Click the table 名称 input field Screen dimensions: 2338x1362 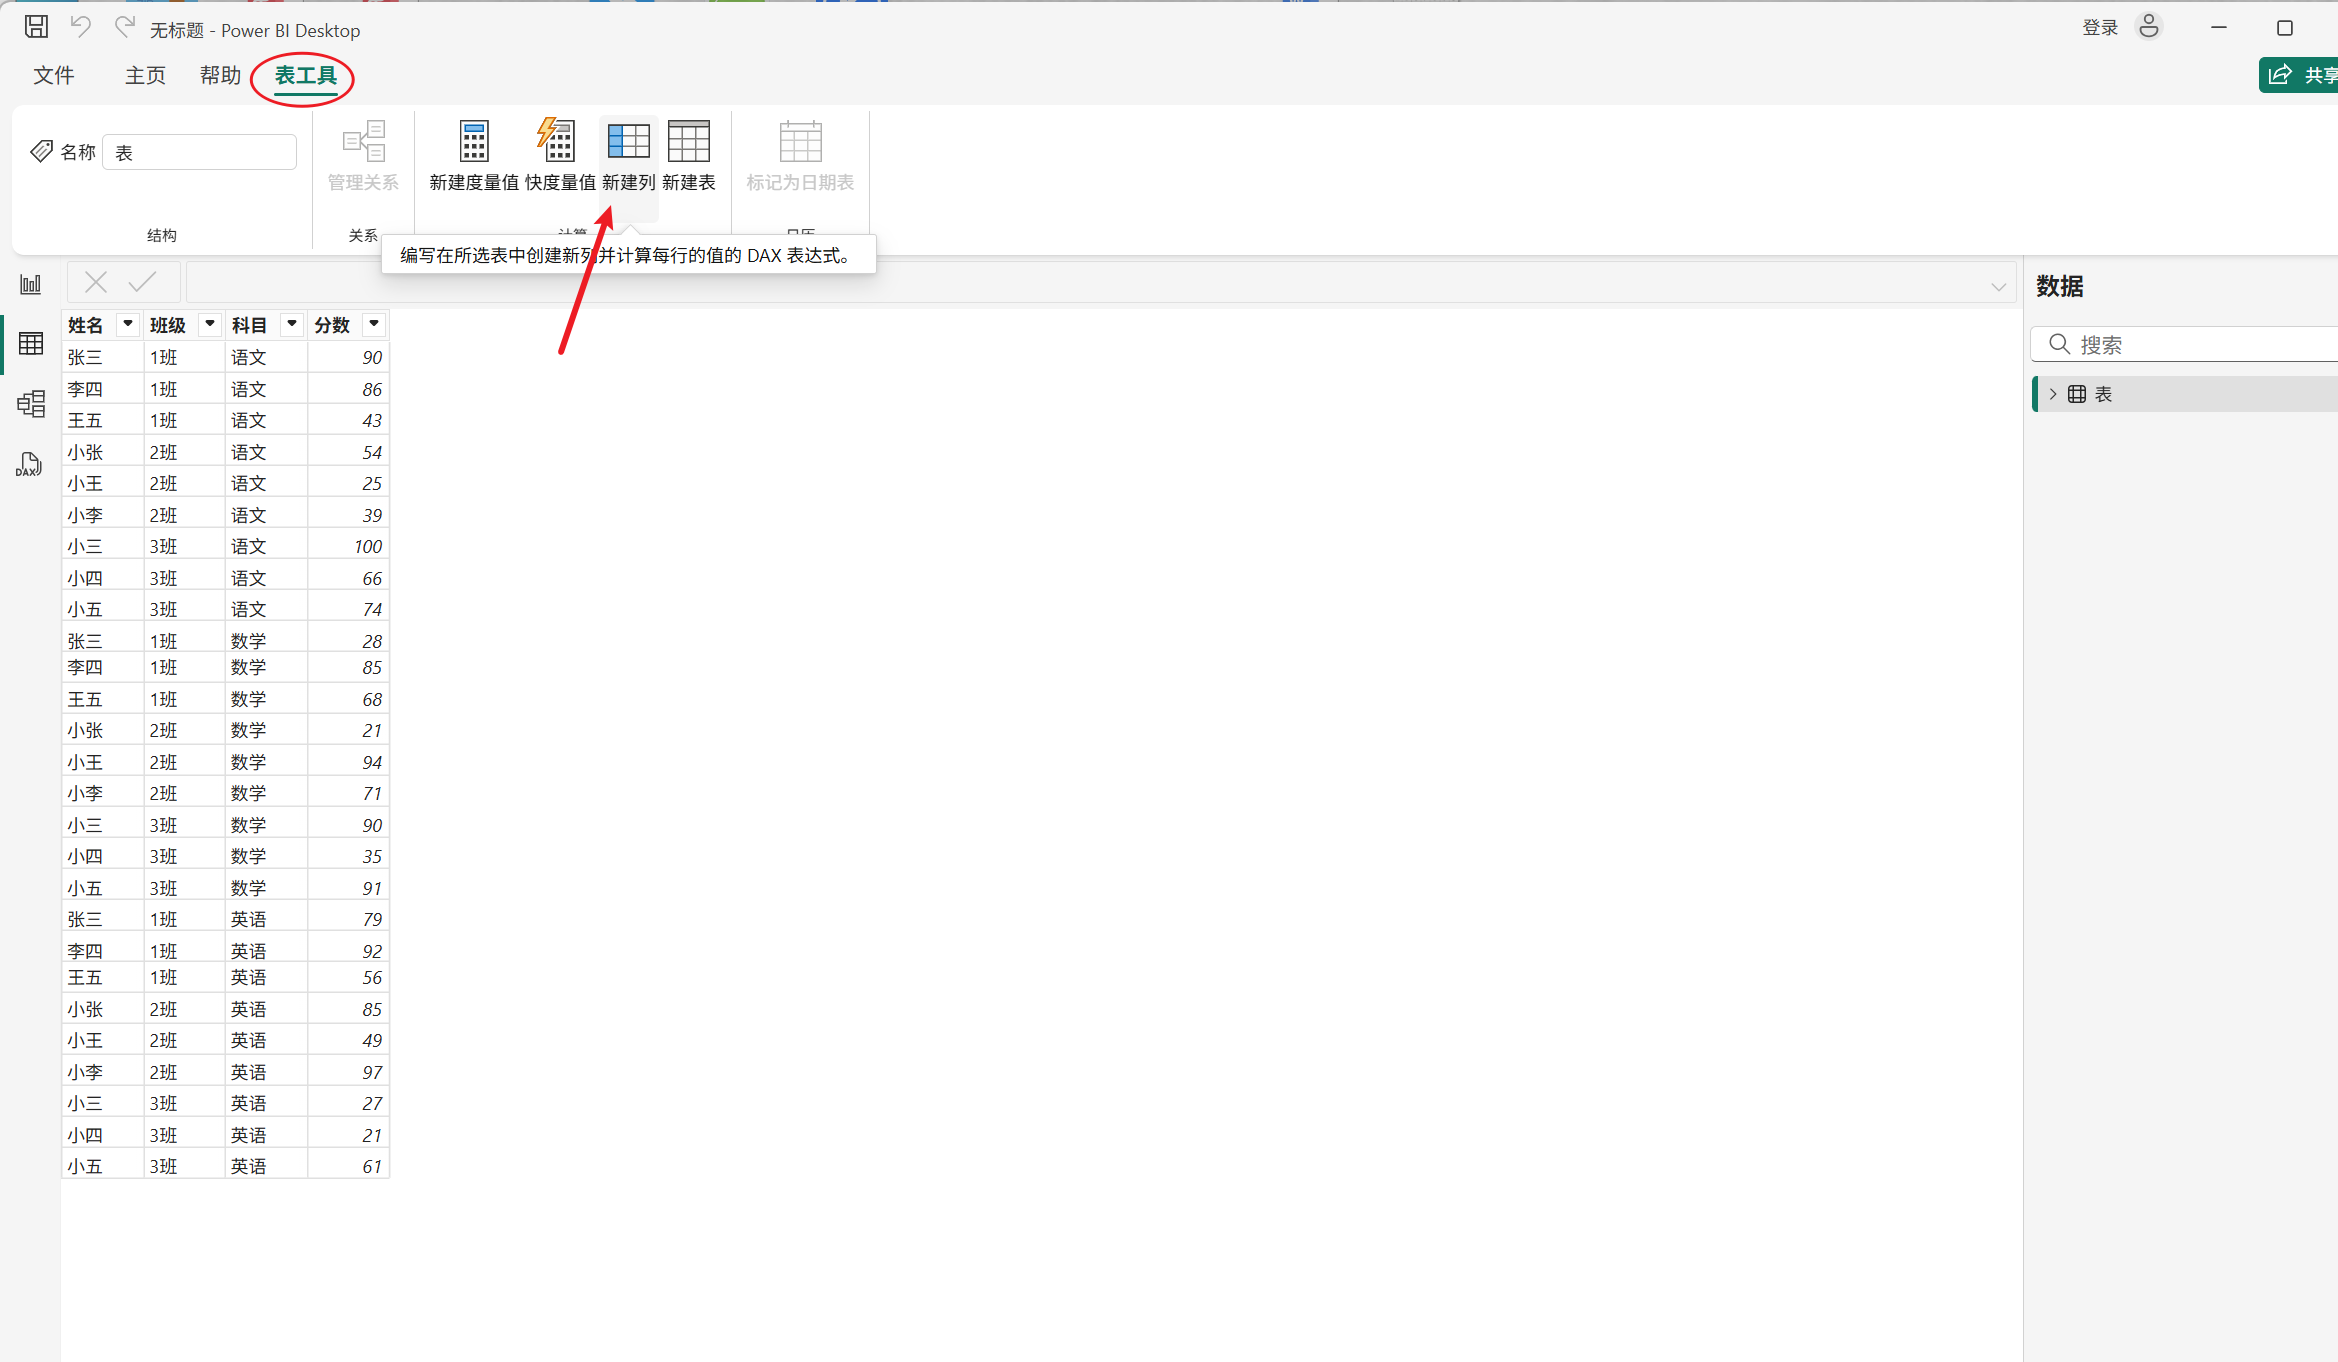pos(200,153)
